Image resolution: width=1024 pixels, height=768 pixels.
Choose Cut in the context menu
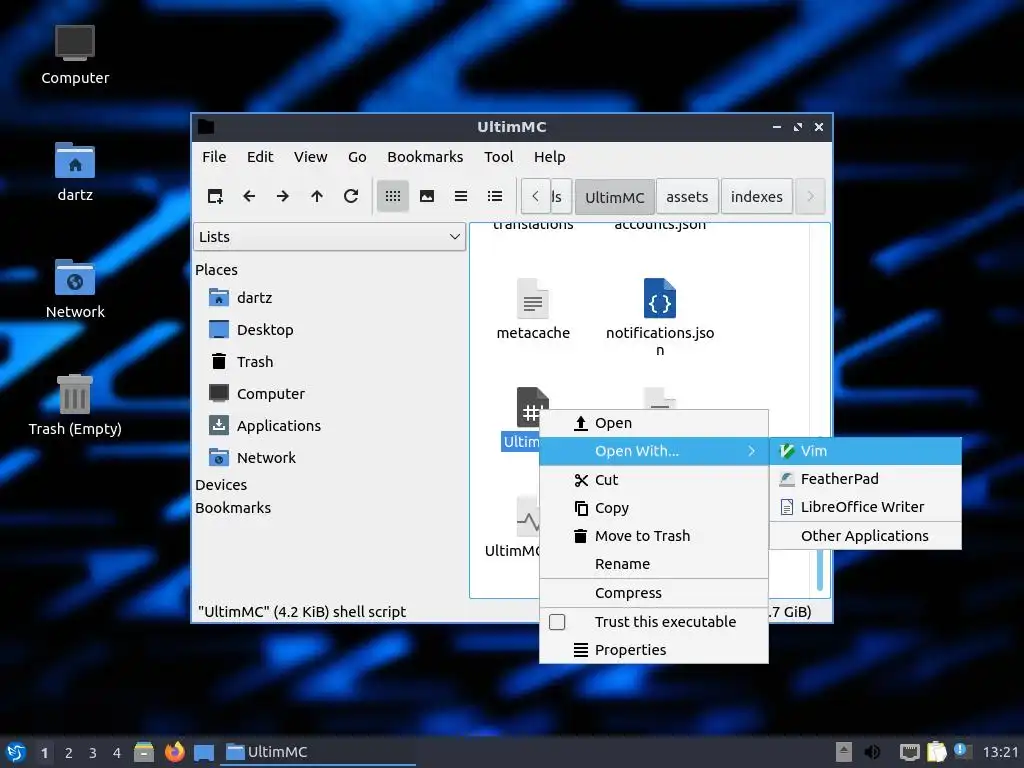click(654, 480)
